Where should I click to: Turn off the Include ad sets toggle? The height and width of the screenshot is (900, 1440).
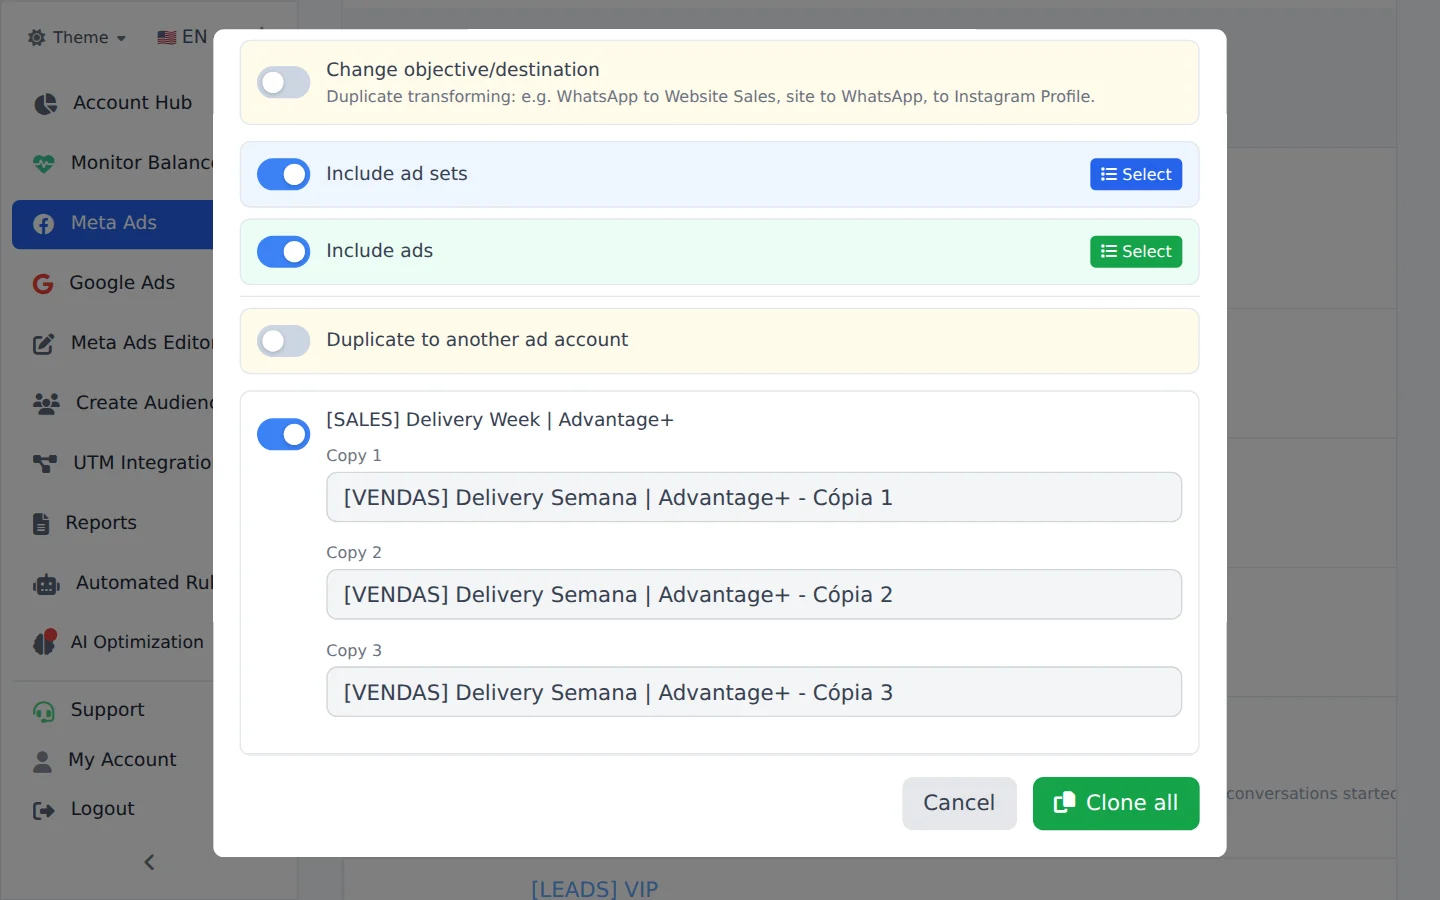click(x=284, y=174)
